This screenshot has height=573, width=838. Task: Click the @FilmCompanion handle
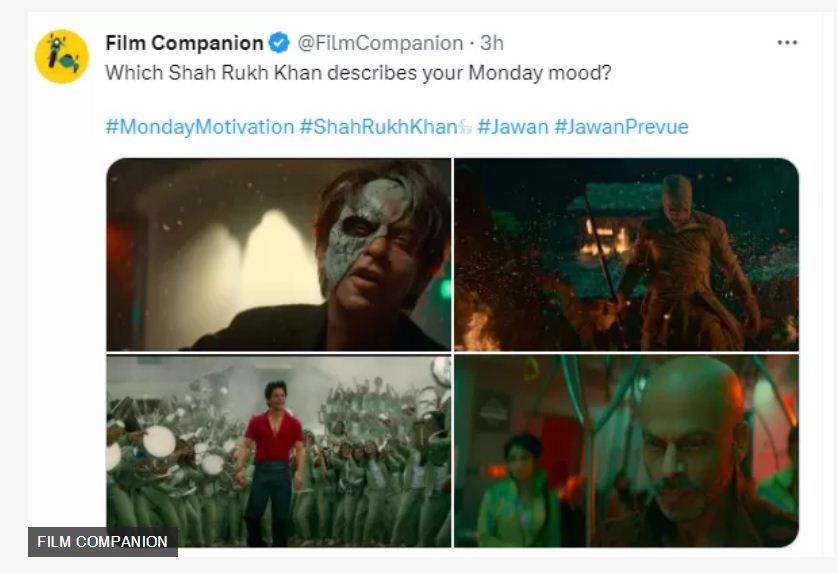click(x=380, y=43)
